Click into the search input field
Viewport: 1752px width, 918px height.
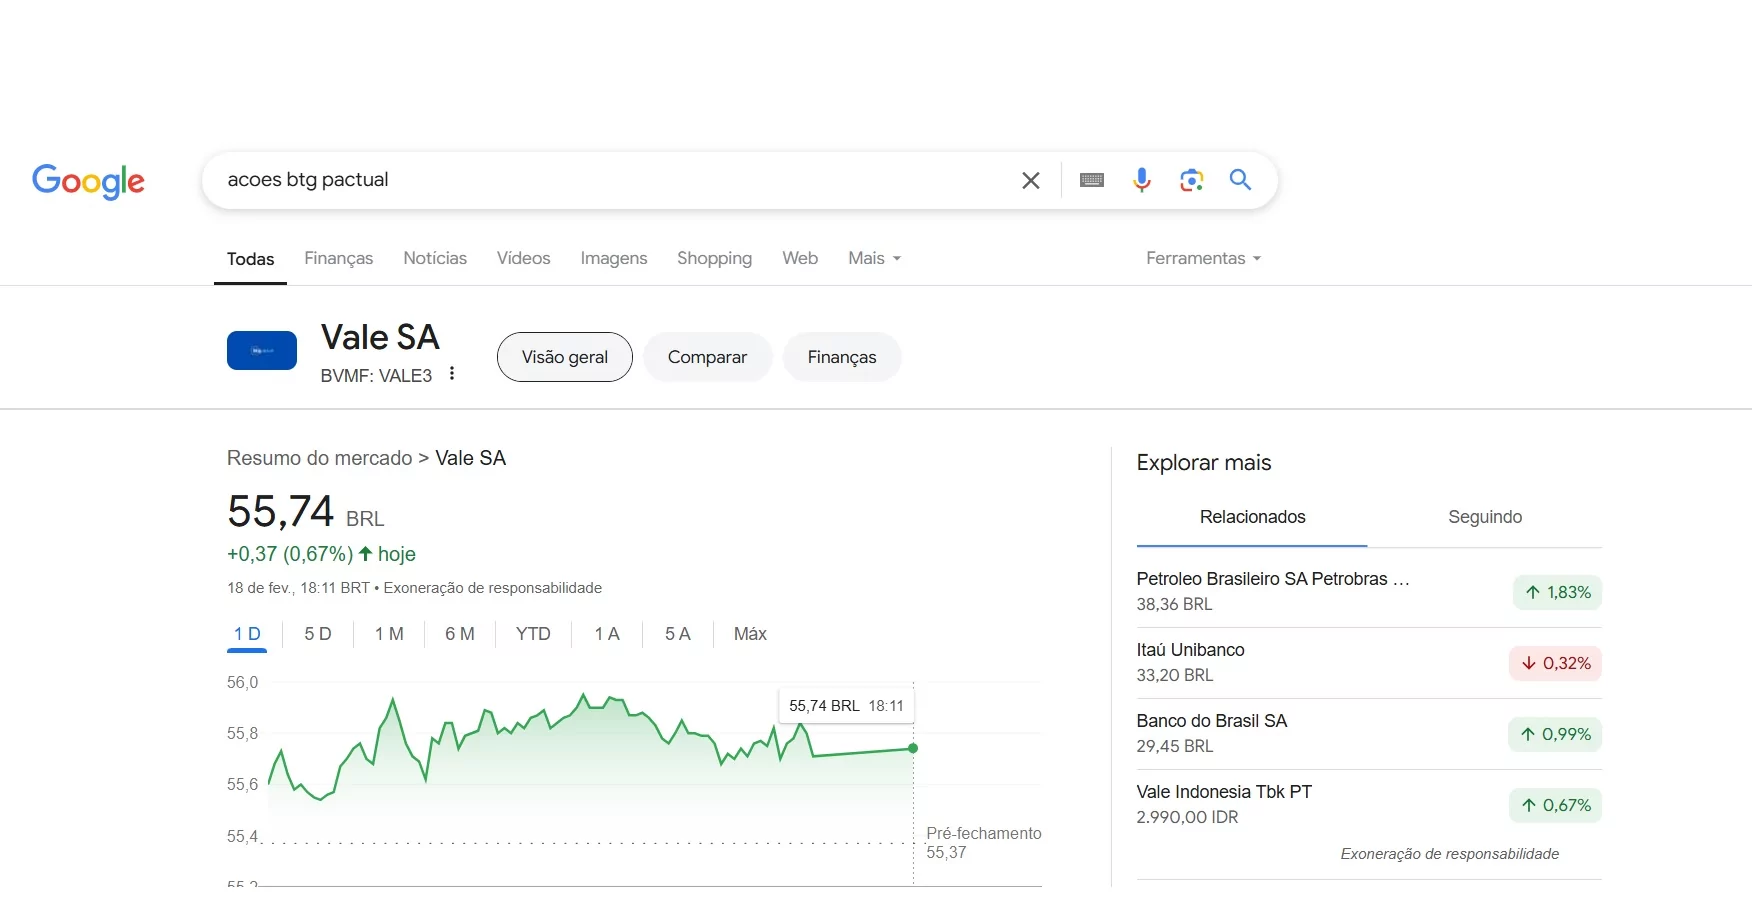[600, 180]
